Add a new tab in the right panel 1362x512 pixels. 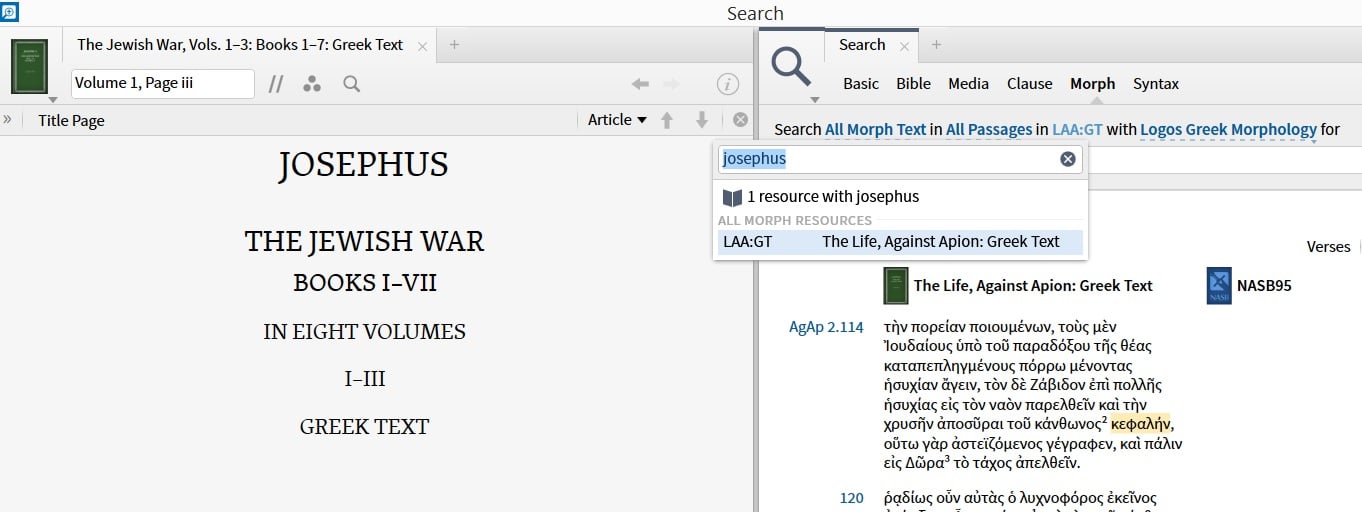pyautogui.click(x=937, y=45)
